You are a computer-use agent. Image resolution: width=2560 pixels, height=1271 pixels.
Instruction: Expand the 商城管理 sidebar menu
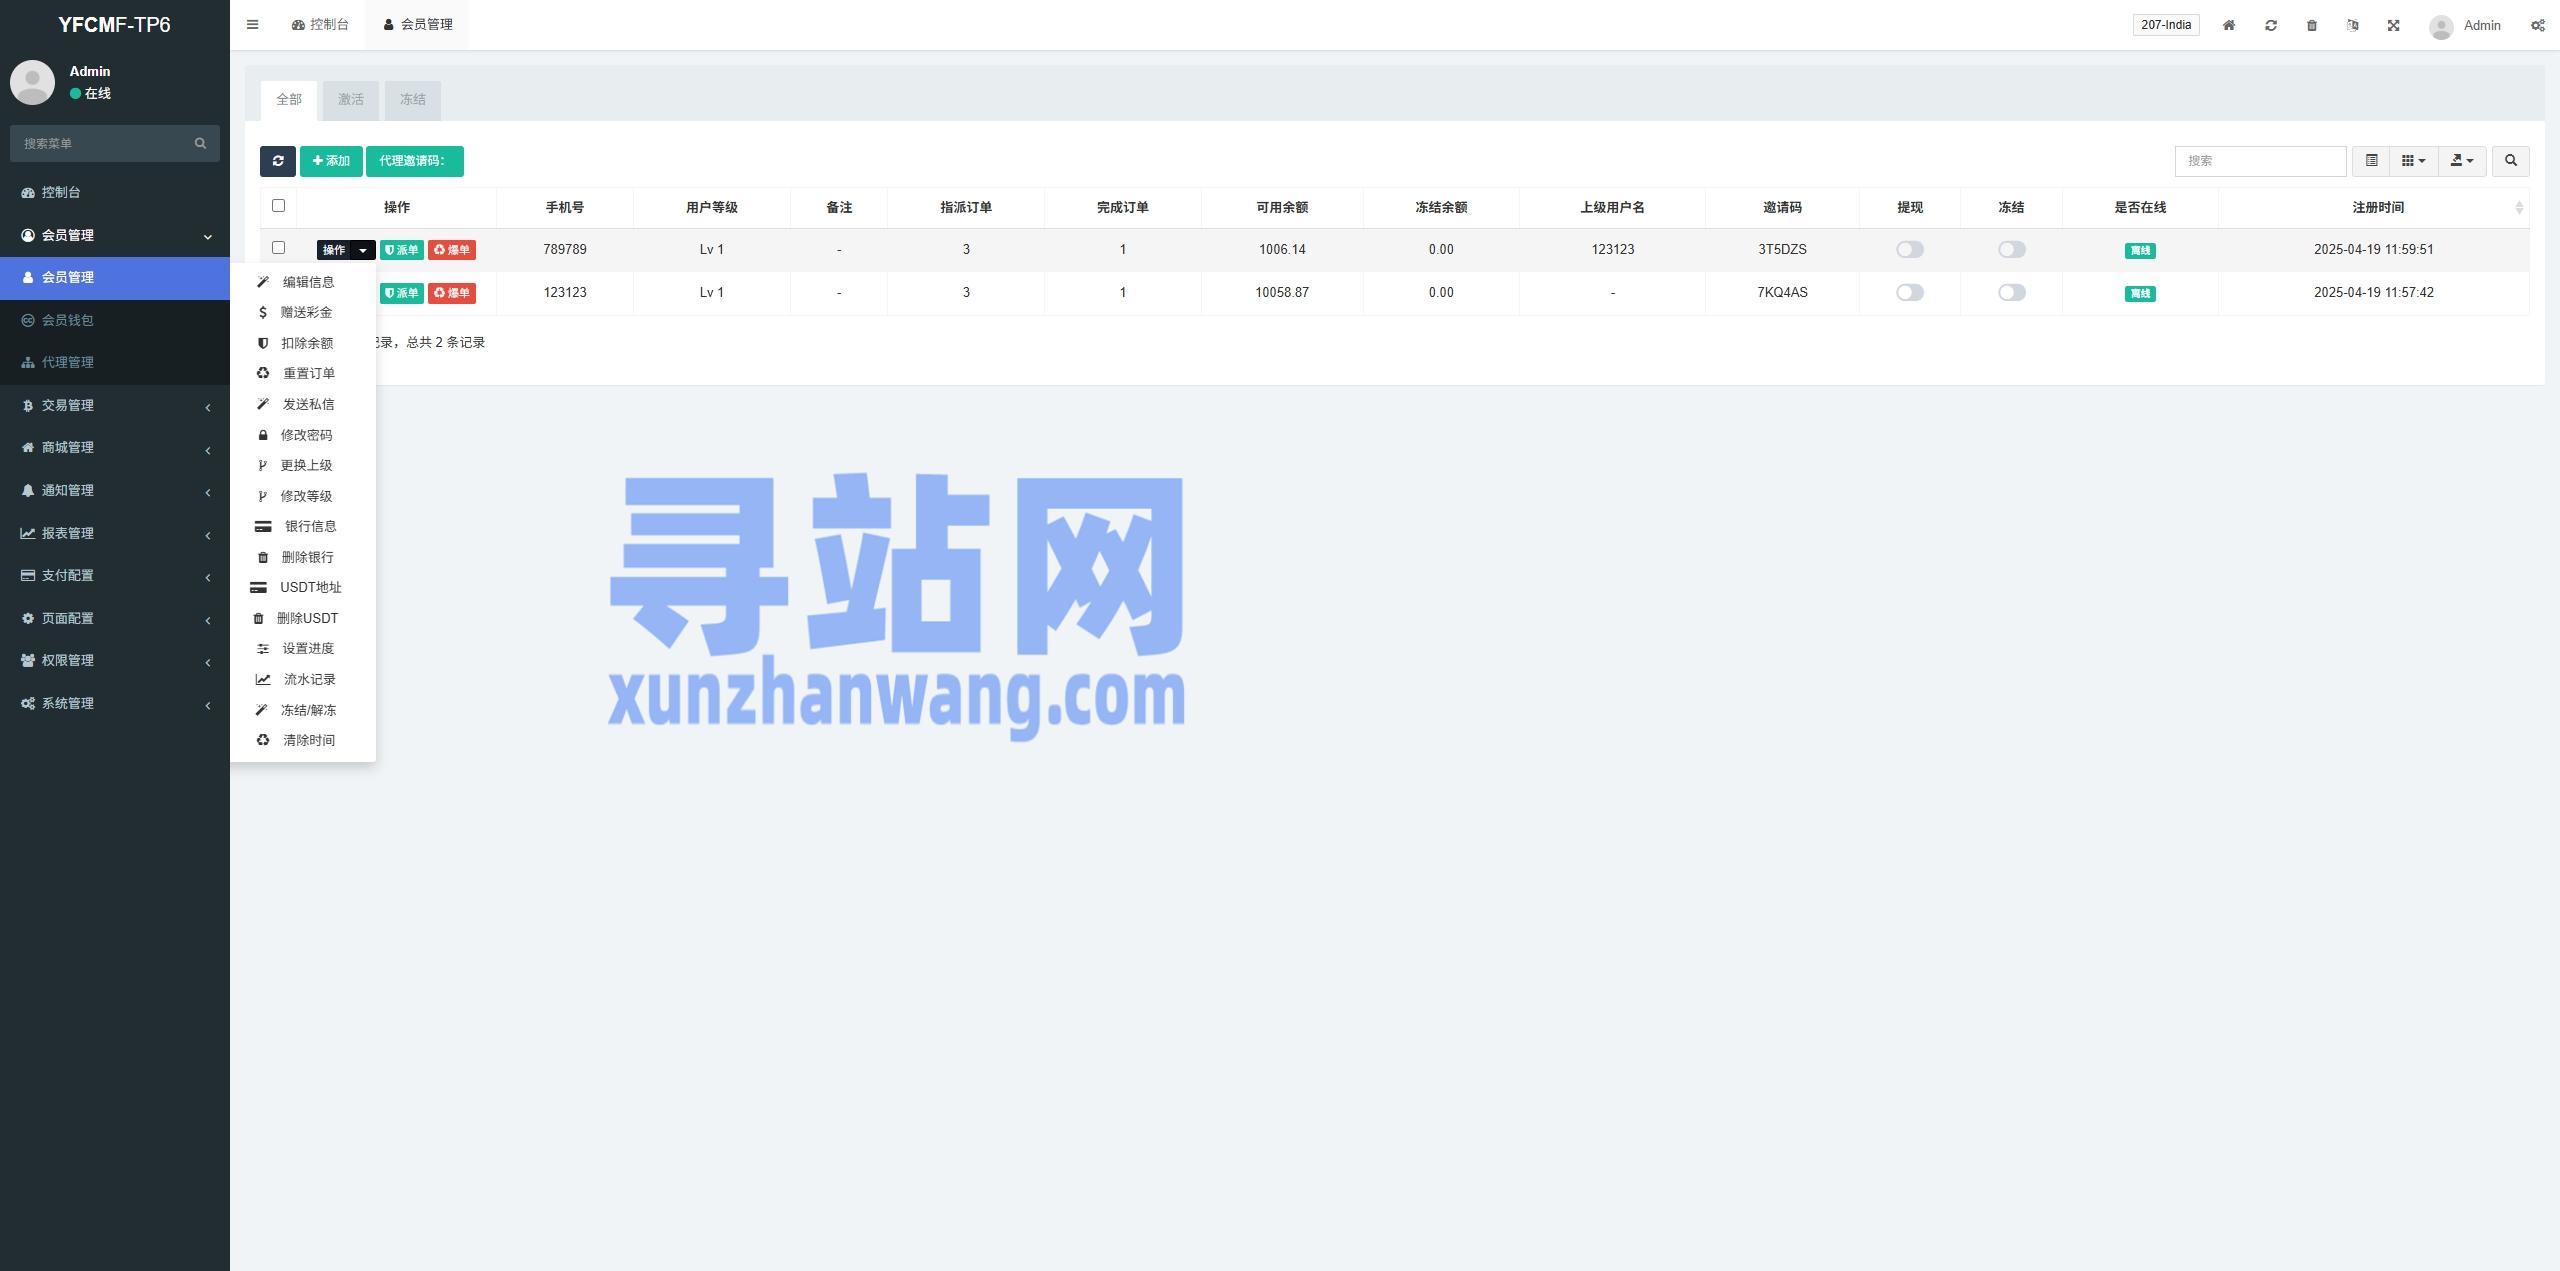[x=115, y=447]
